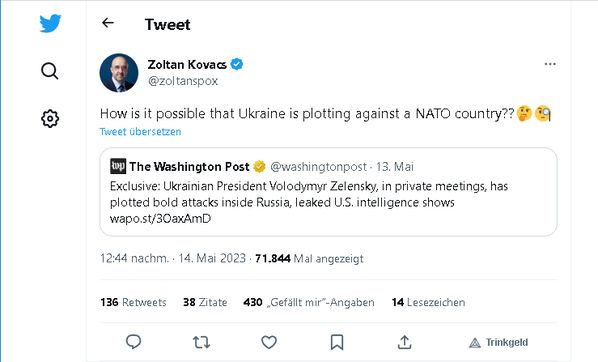Click the 14. Mai 2023 timestamp
The width and height of the screenshot is (598, 362).
pos(212,259)
